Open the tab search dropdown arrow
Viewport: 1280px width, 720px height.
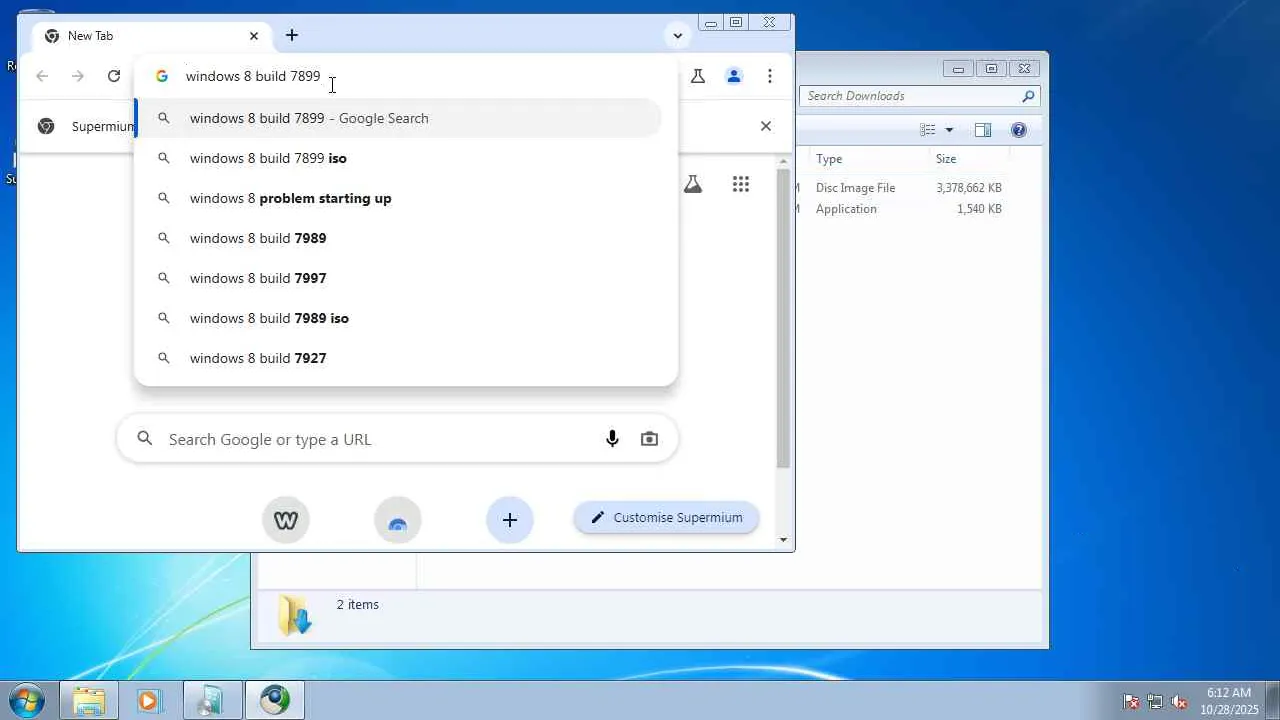pos(678,36)
